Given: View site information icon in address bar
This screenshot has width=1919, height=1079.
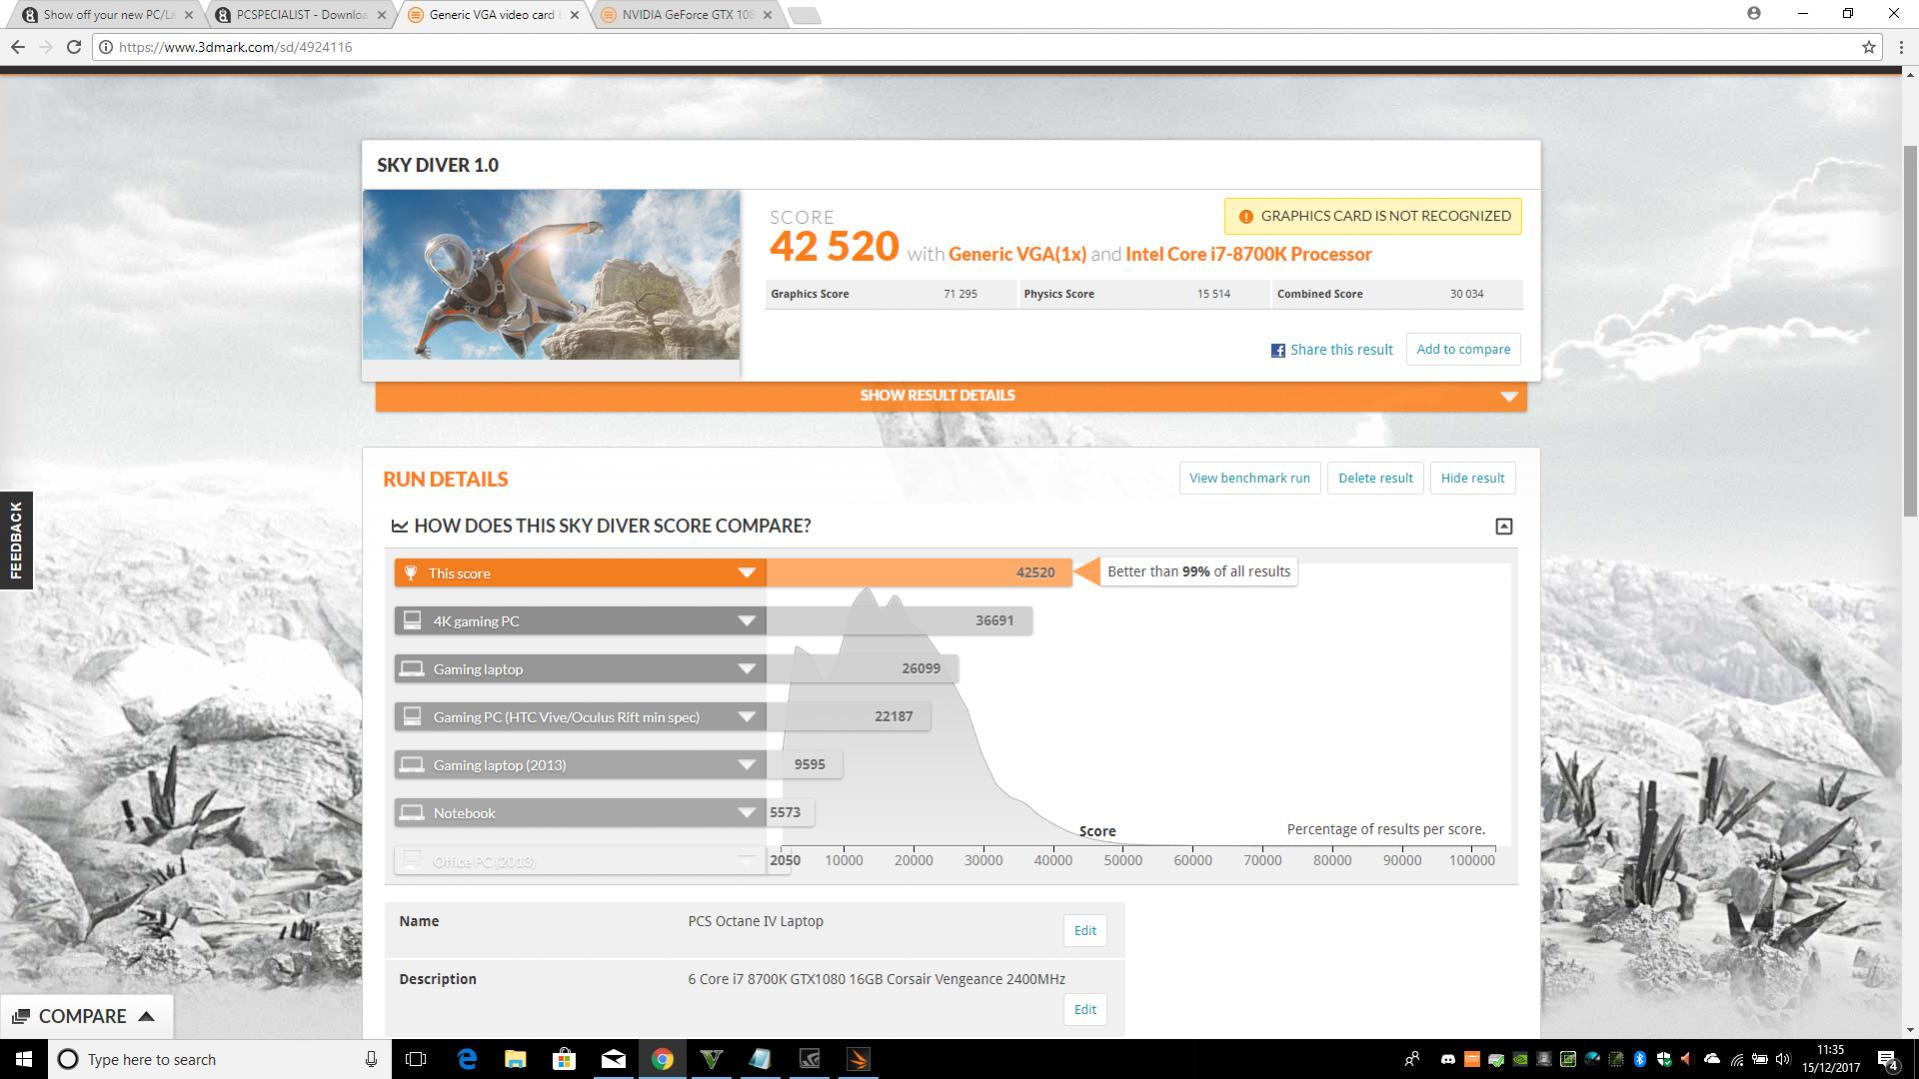Looking at the screenshot, I should 105,47.
